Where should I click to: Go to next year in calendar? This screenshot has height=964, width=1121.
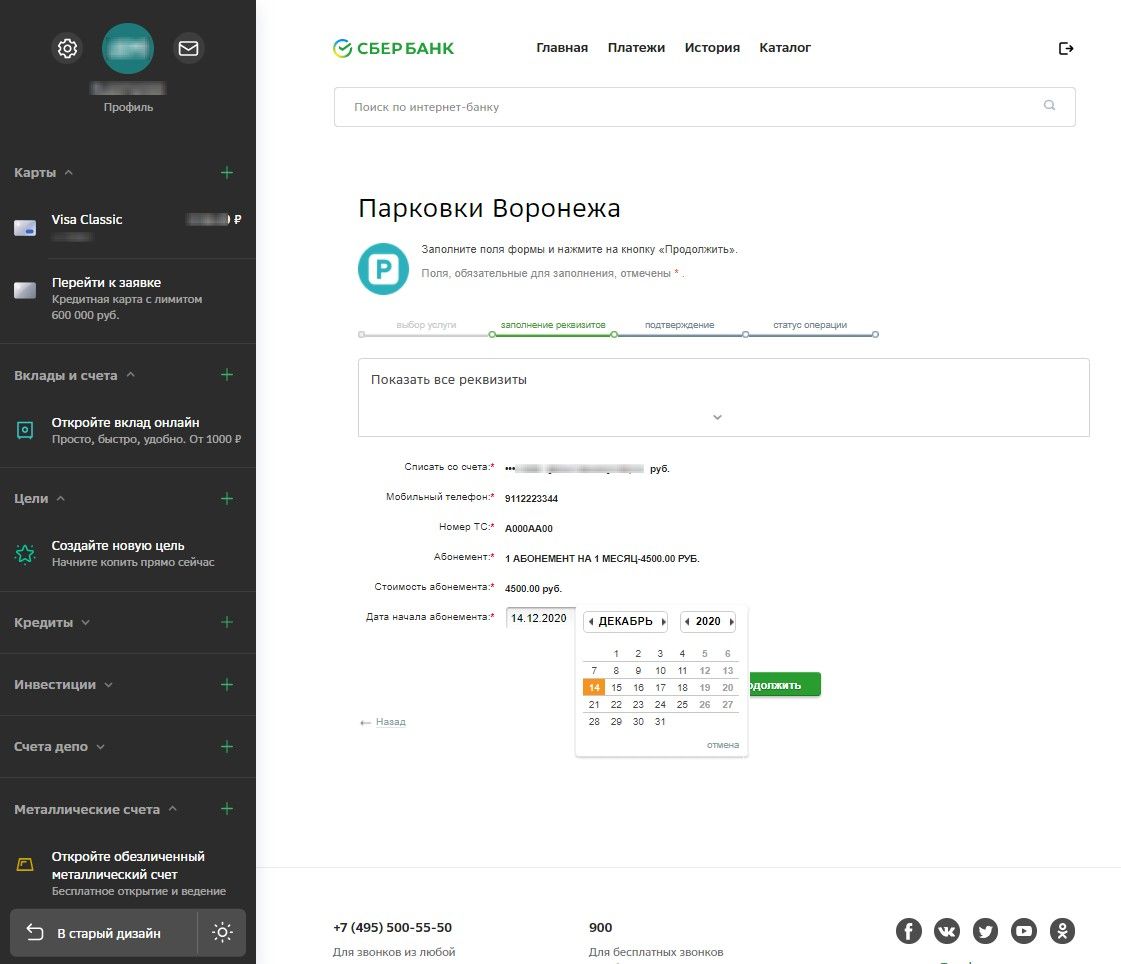tap(731, 621)
